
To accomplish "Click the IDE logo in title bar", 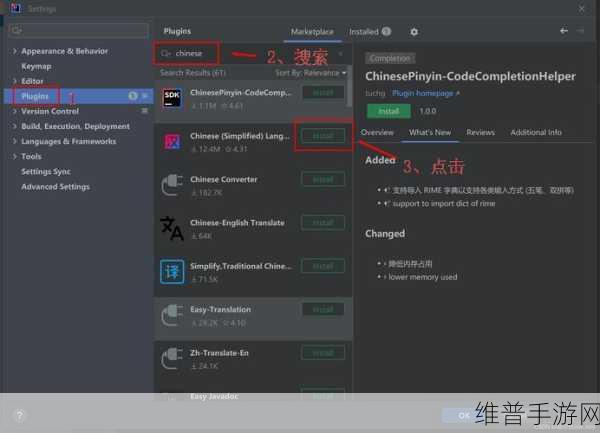I will (x=15, y=8).
